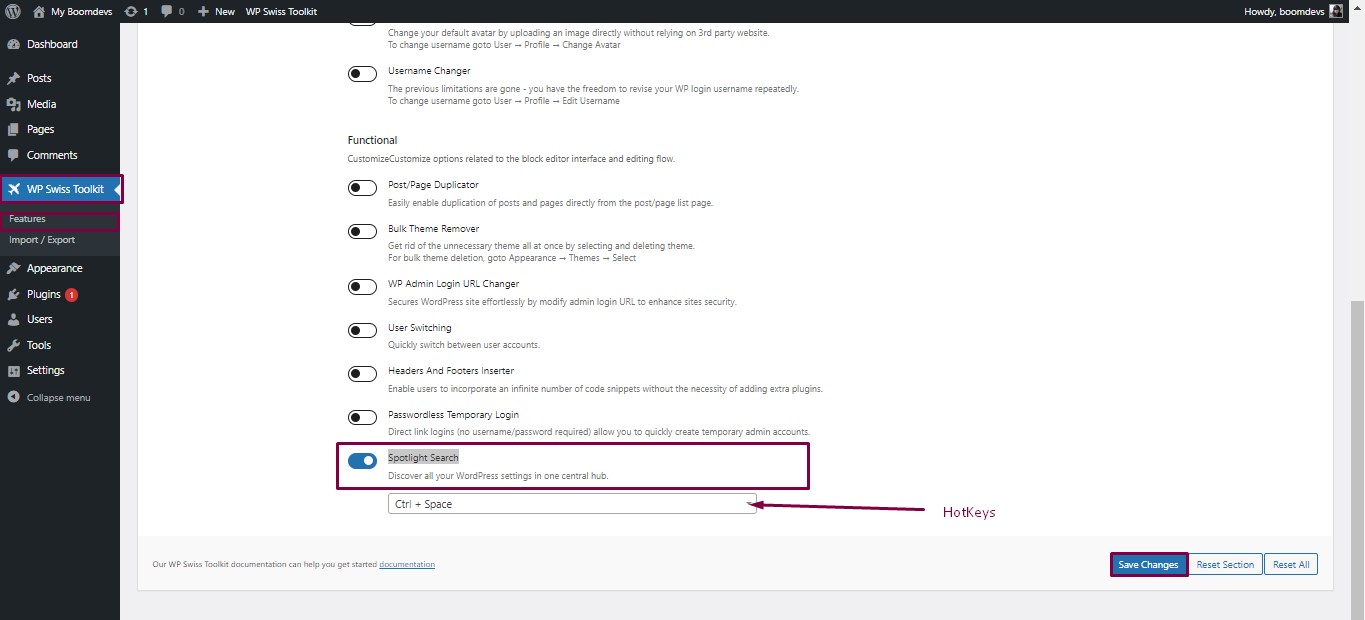Click the WP Admin Login URL Changer label
1365x620 pixels.
click(453, 284)
